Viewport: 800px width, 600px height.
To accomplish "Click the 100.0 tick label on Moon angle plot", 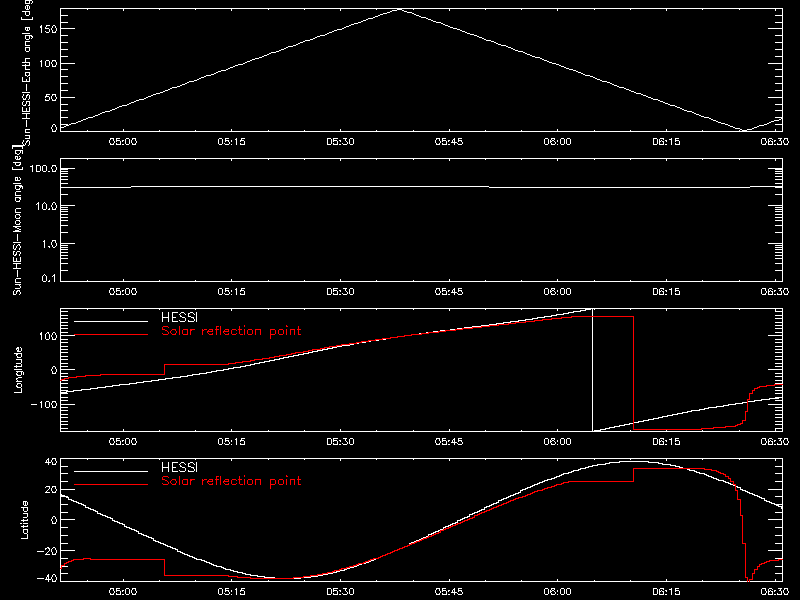I will [x=43, y=169].
